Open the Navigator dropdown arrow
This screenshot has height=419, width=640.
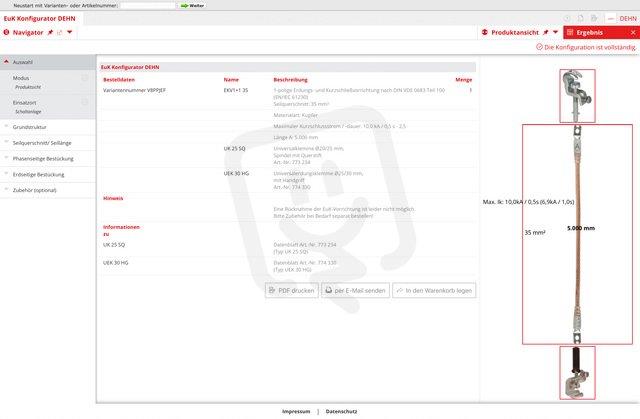[x=69, y=33]
